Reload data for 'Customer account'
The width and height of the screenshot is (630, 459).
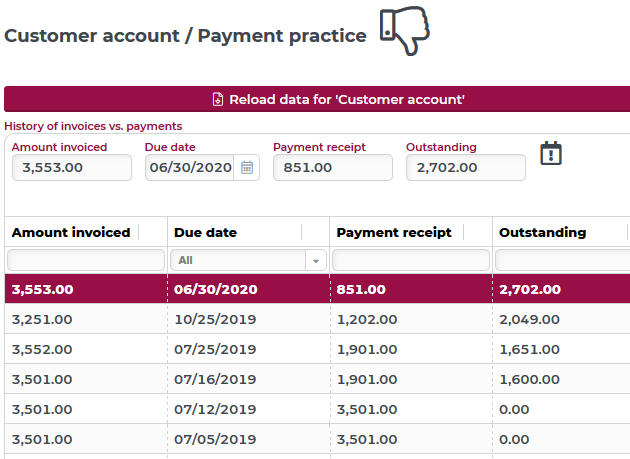[x=347, y=100]
